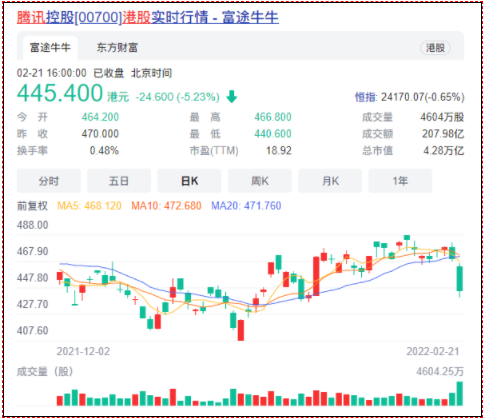Image resolution: width=485 pixels, height=420 pixels.
Task: Click the 4604.25万 volume figure
Action: (440, 372)
